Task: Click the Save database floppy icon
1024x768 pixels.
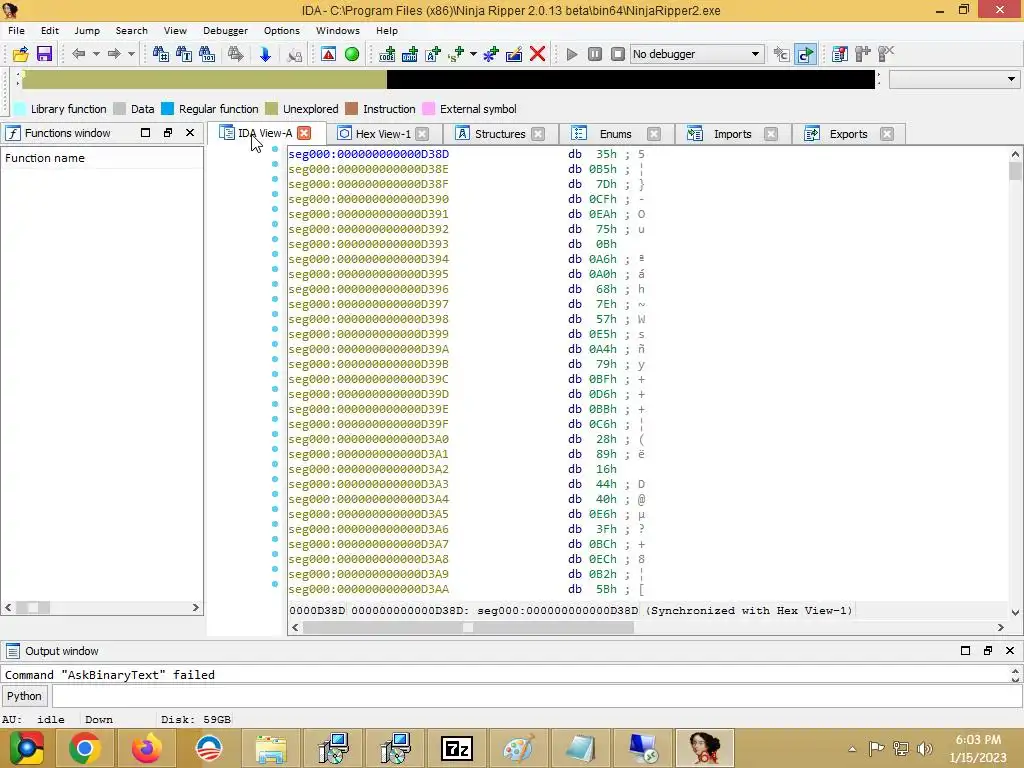Action: pyautogui.click(x=44, y=54)
